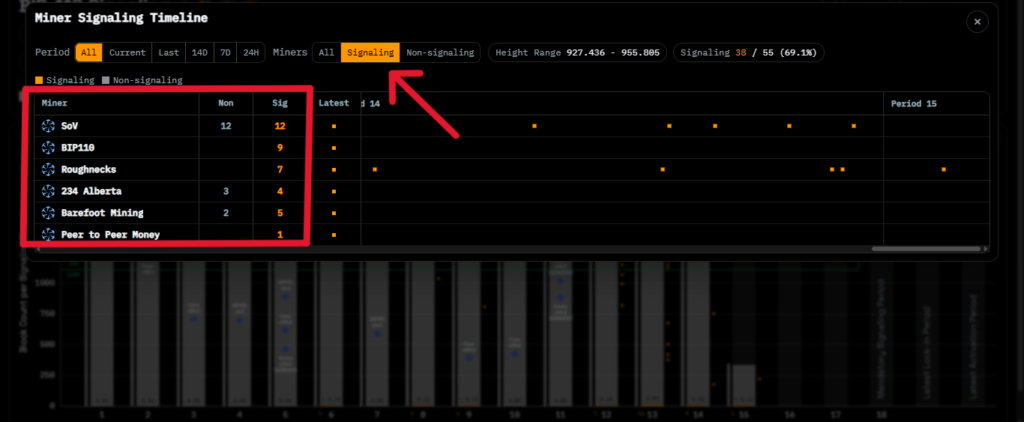Select the Last period filter
Screen dimensions: 1024x422
click(x=168, y=52)
